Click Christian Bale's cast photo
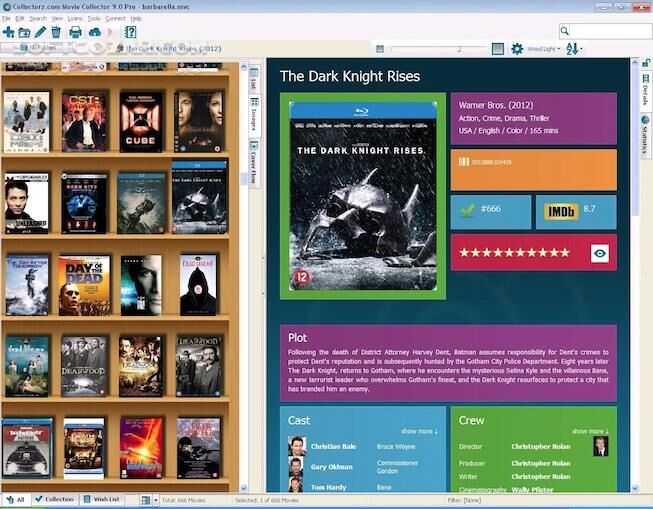Image resolution: width=653 pixels, height=509 pixels. tap(297, 446)
